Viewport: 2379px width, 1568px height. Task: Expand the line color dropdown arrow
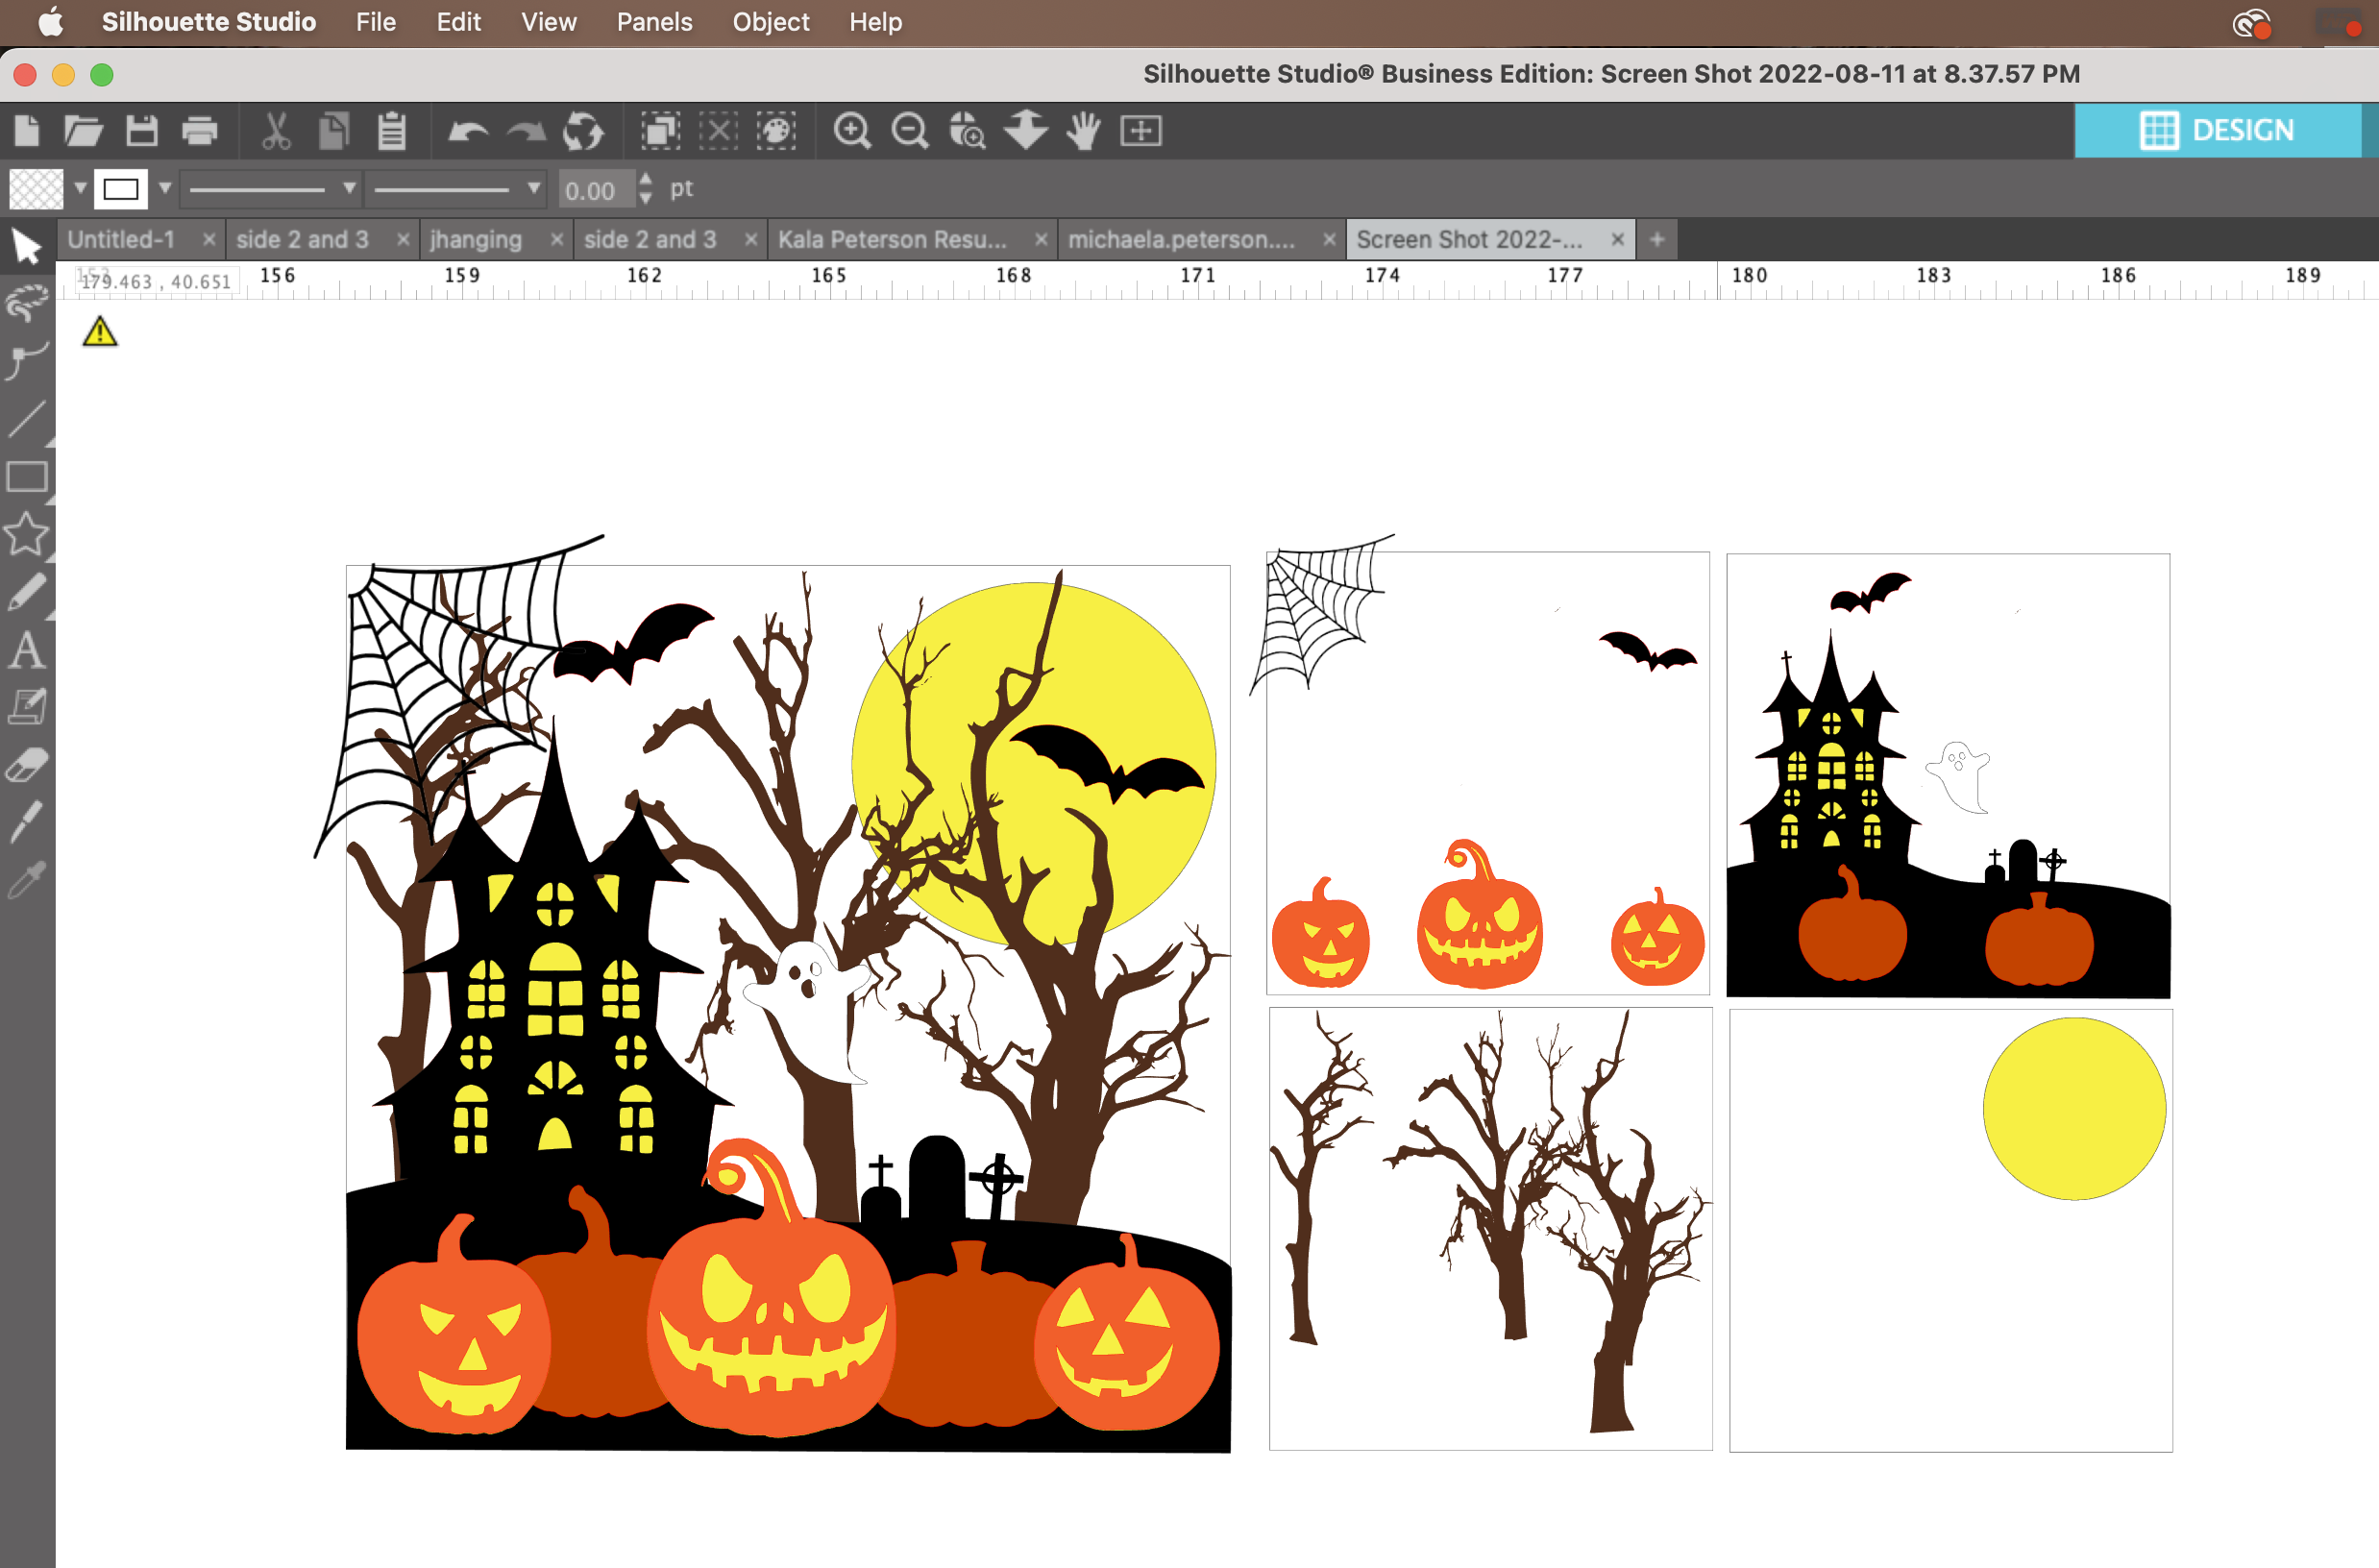click(165, 188)
